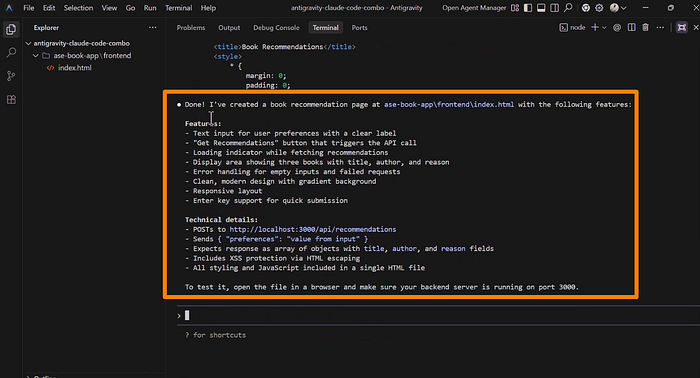This screenshot has height=378, width=700.
Task: Switch to the Ports tab
Action: (359, 28)
